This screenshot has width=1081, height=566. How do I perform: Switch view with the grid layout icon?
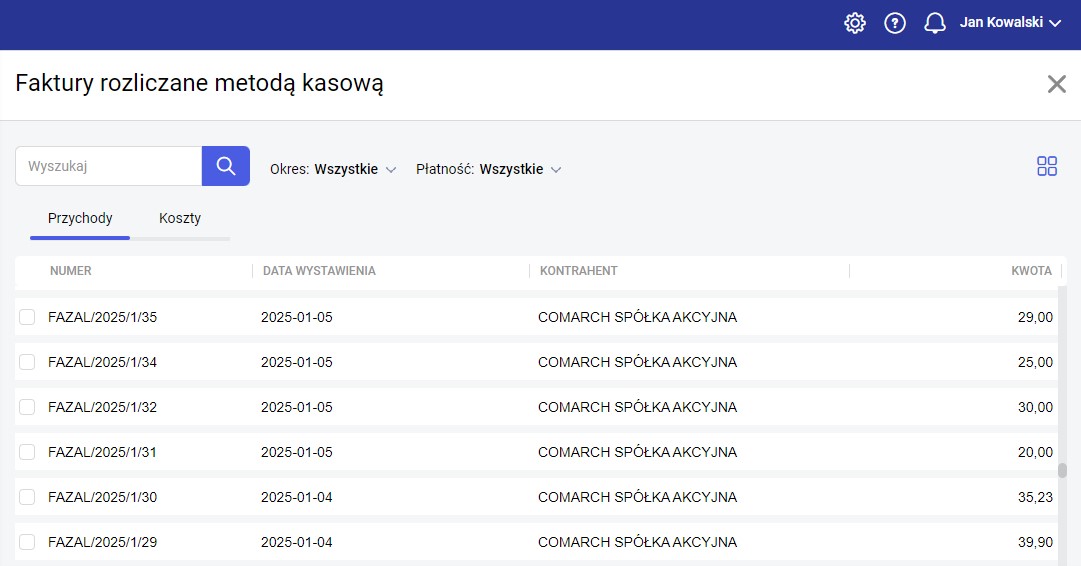tap(1047, 166)
